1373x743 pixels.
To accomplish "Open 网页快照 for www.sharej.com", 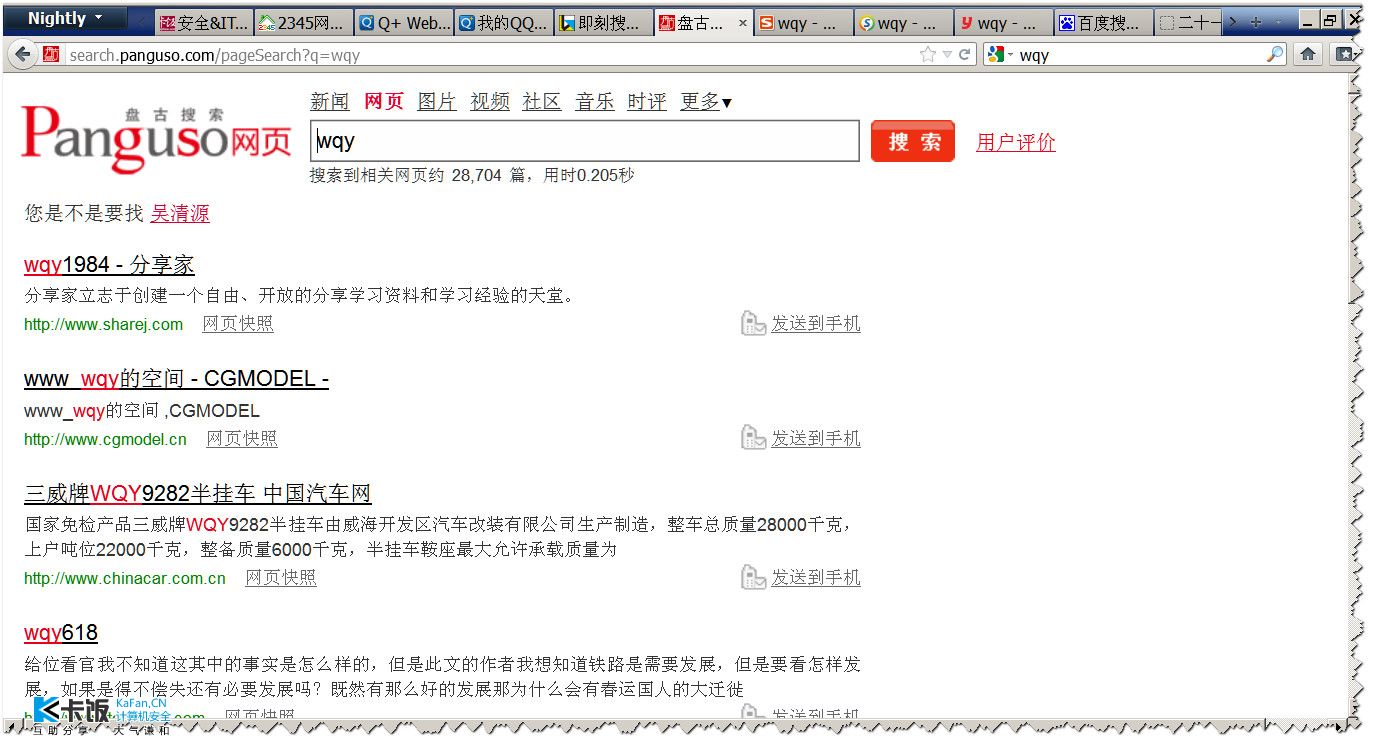I will (238, 324).
